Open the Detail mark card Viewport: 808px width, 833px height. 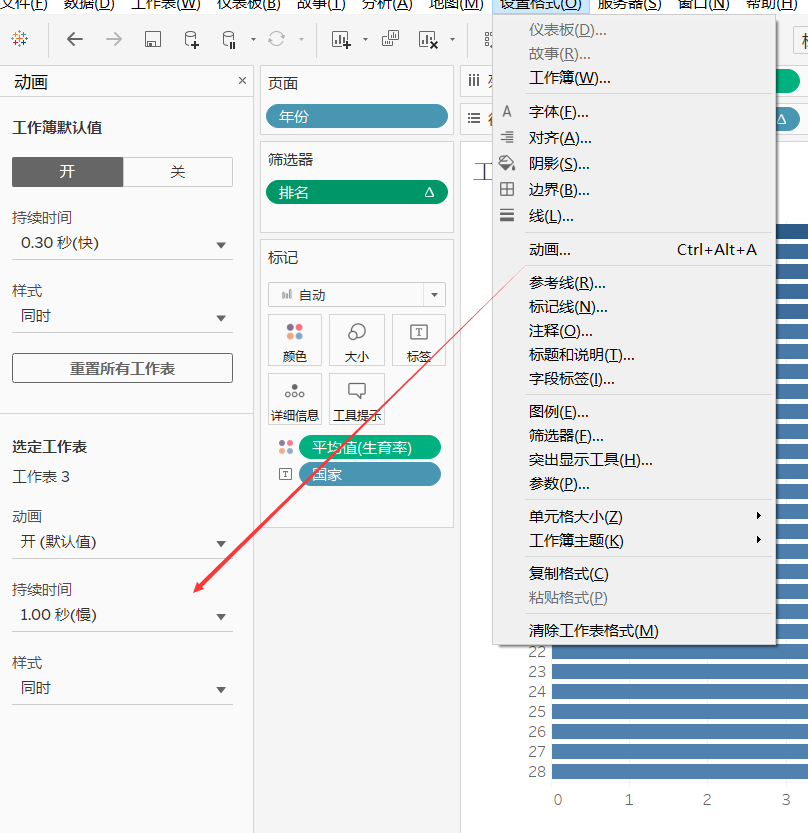295,398
